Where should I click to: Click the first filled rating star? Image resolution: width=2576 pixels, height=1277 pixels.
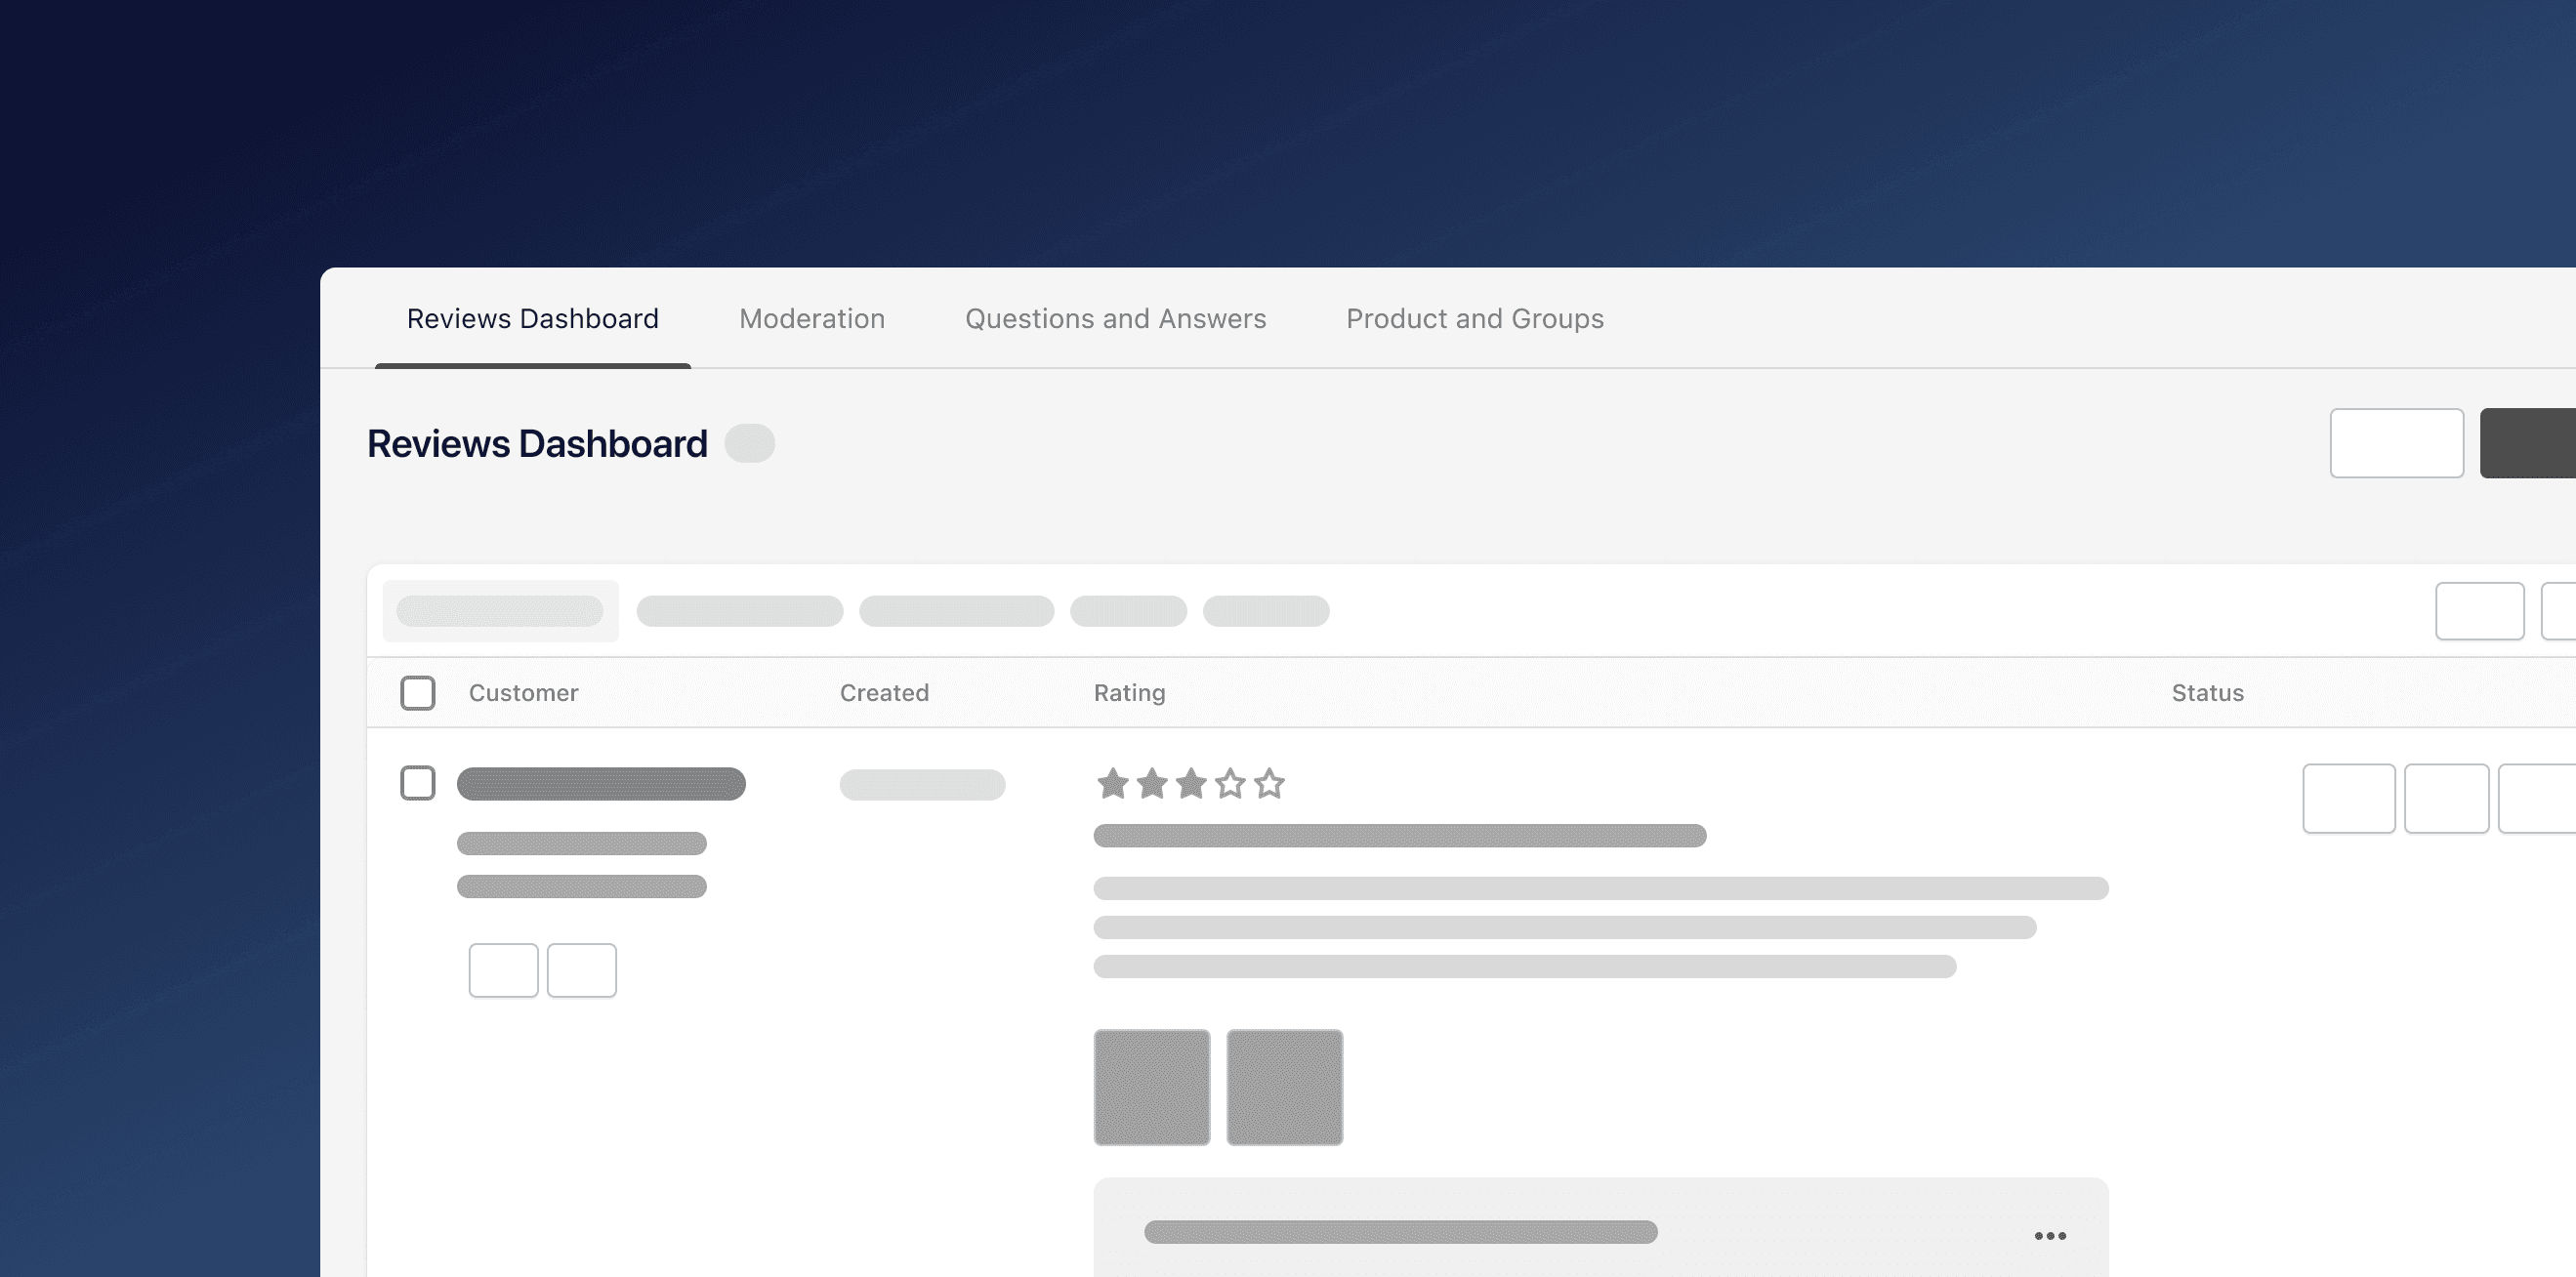[1112, 784]
